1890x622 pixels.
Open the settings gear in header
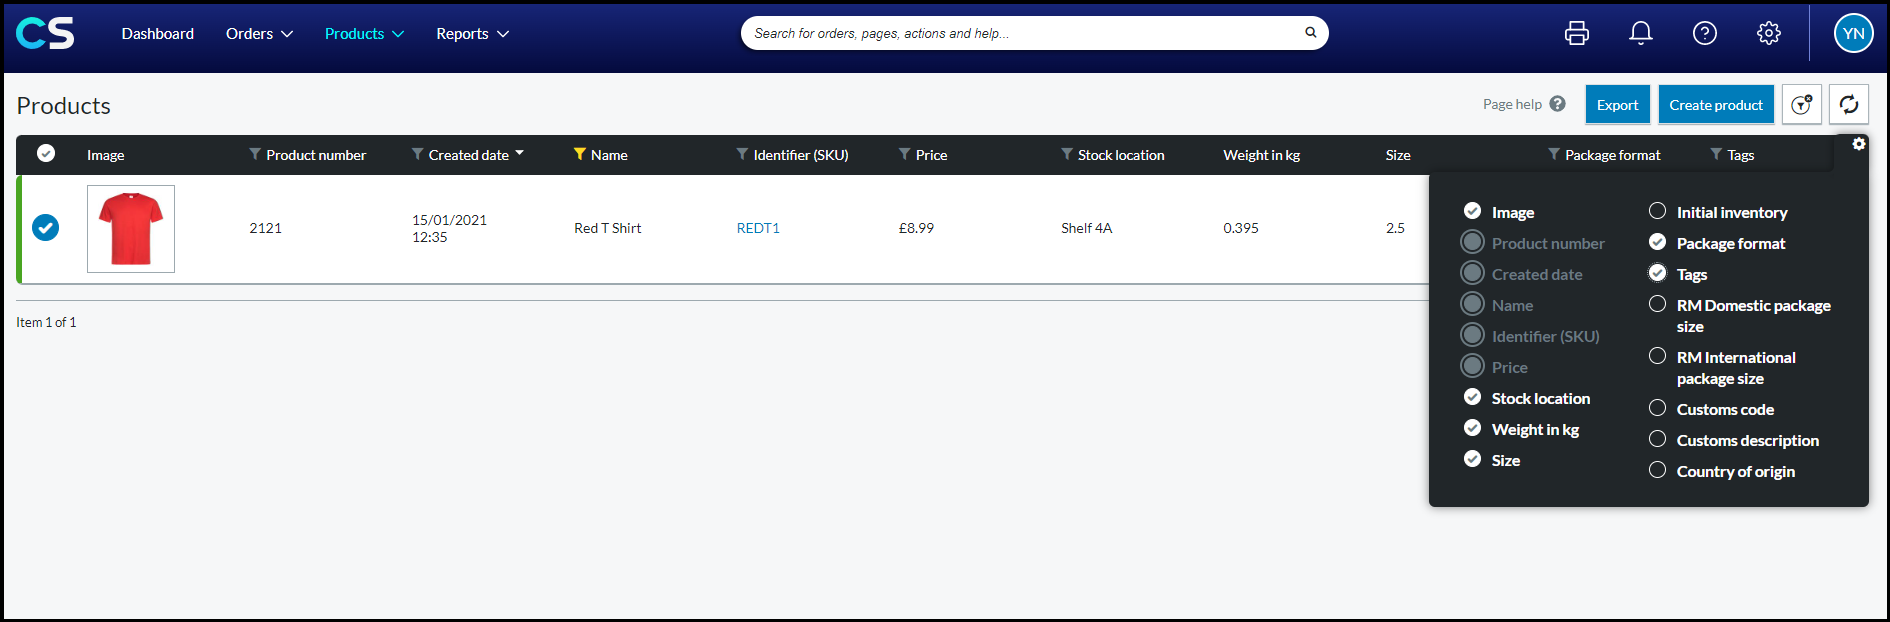coord(1769,33)
